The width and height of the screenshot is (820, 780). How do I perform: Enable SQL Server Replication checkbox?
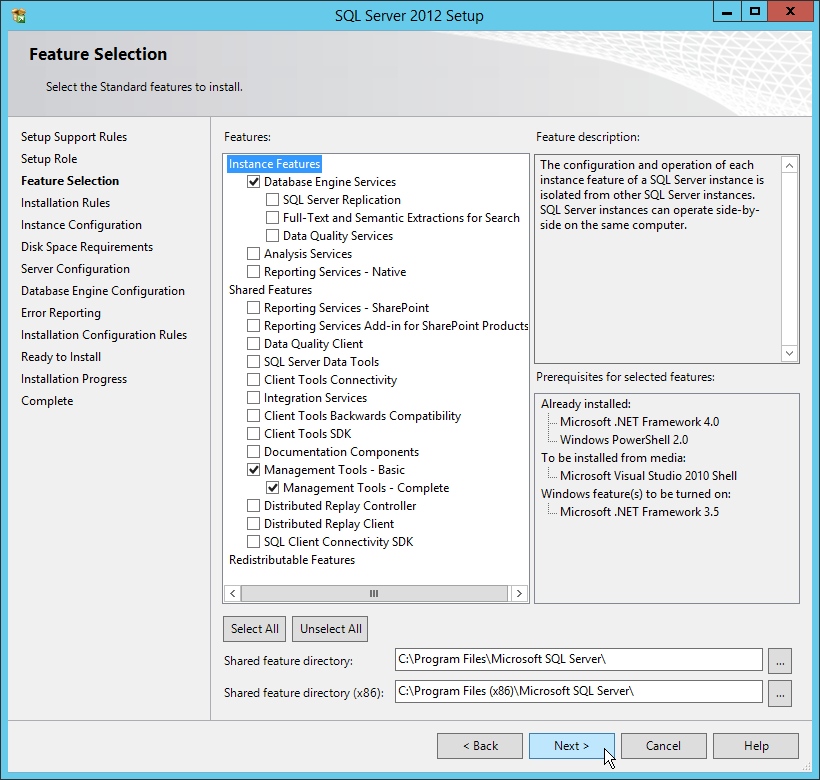(x=272, y=200)
